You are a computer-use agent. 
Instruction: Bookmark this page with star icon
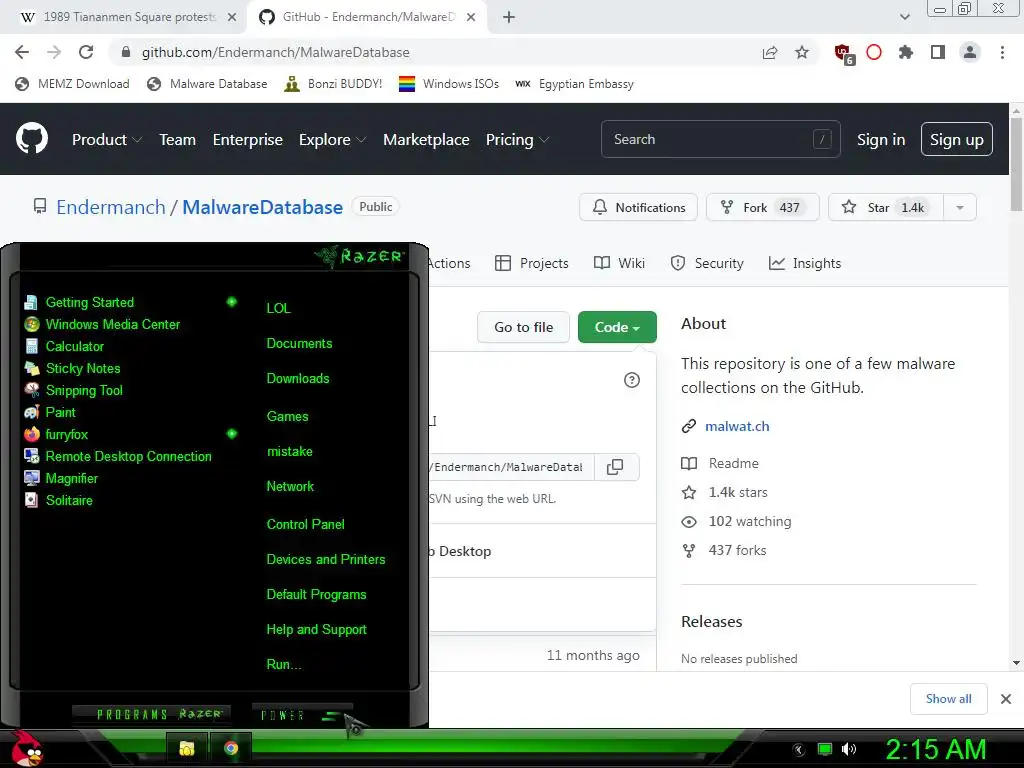(802, 52)
